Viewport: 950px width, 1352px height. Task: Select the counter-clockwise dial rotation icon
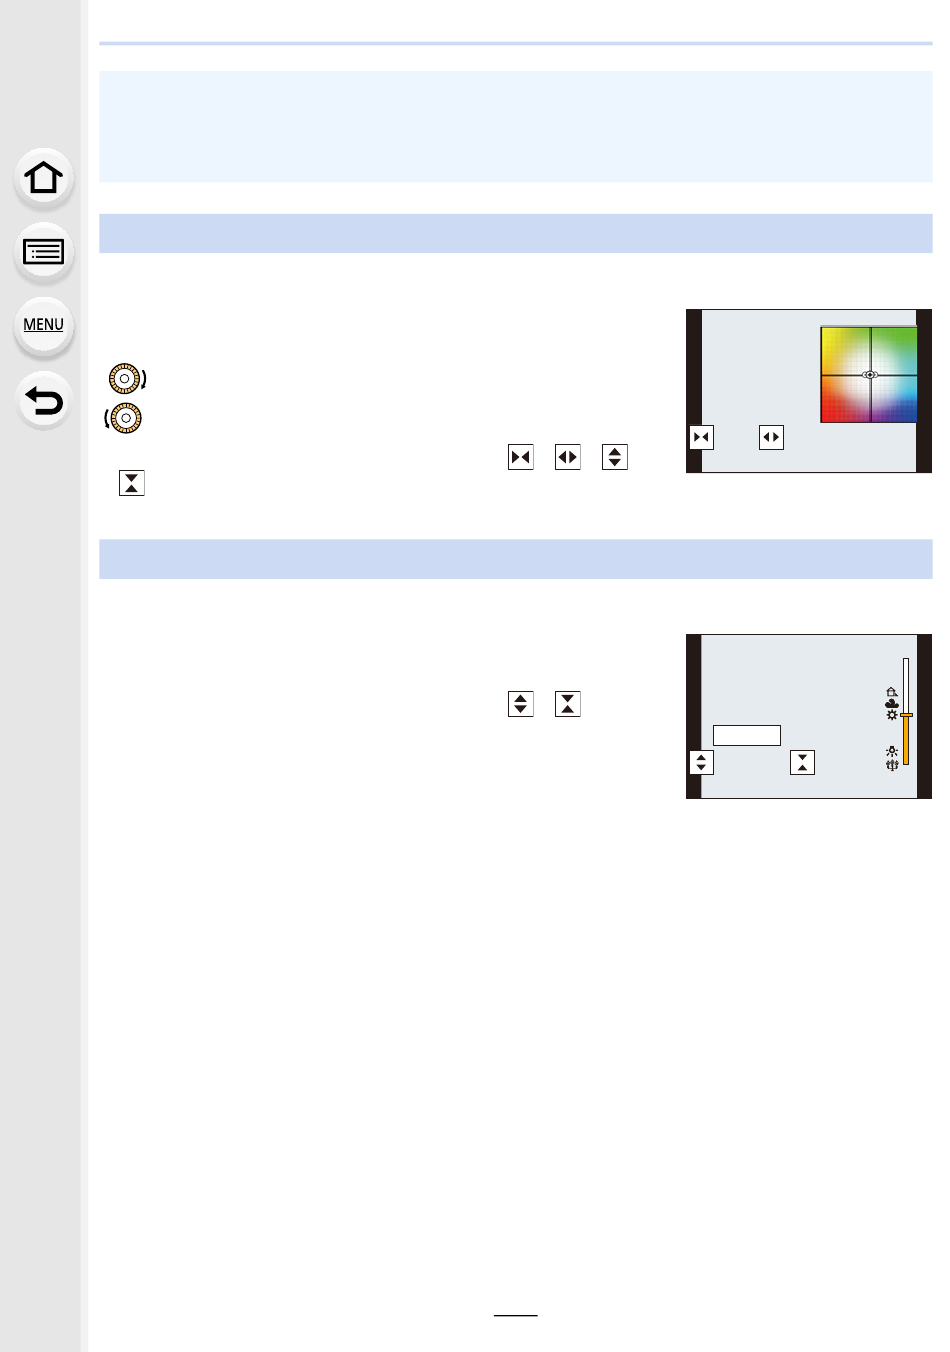point(124,418)
